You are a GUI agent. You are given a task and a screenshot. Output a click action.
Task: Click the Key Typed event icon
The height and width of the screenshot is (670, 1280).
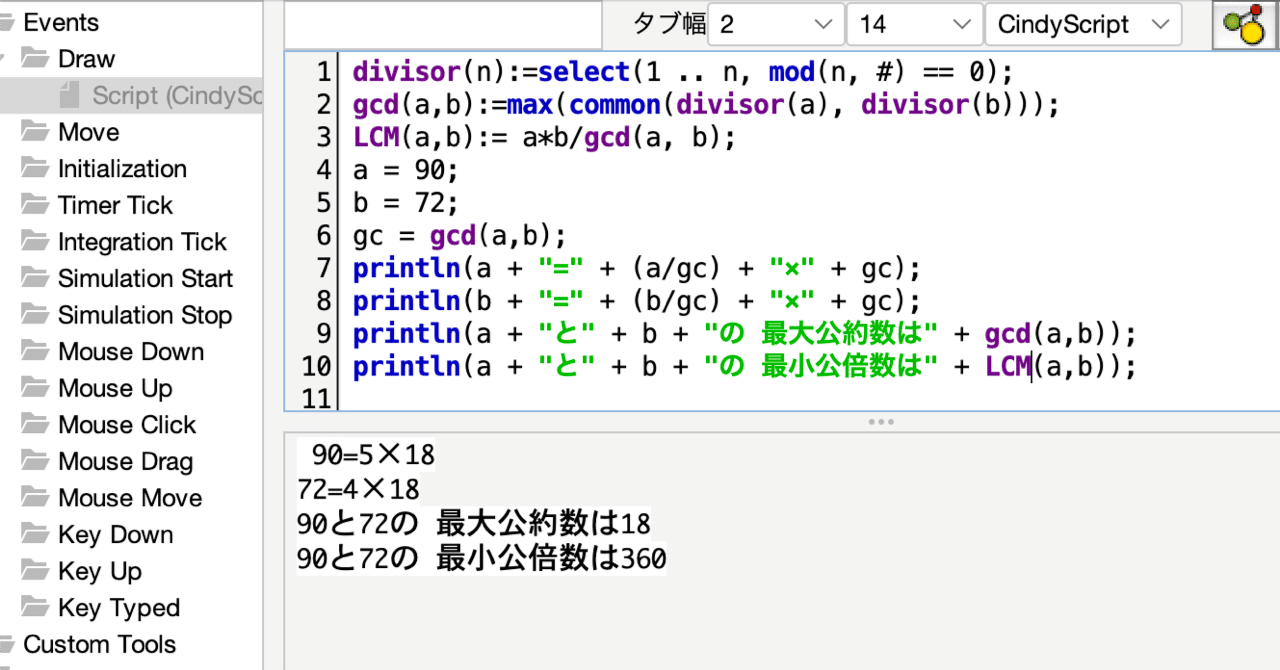coord(33,607)
